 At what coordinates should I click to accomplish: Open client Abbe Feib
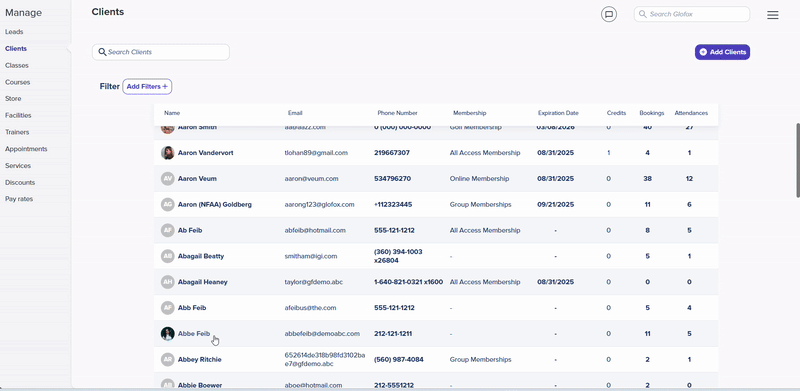tap(194, 334)
